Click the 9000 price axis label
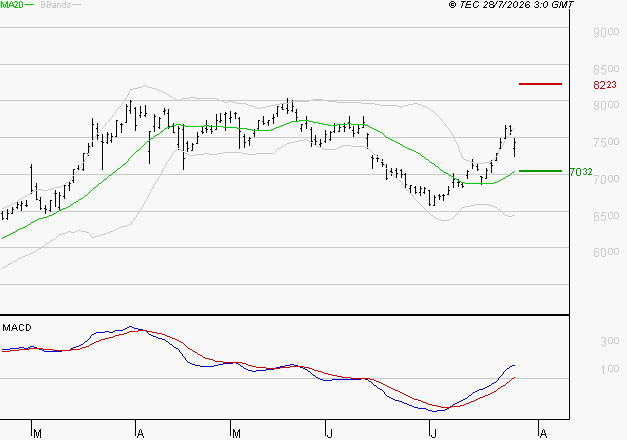The width and height of the screenshot is (627, 440). pyautogui.click(x=606, y=32)
